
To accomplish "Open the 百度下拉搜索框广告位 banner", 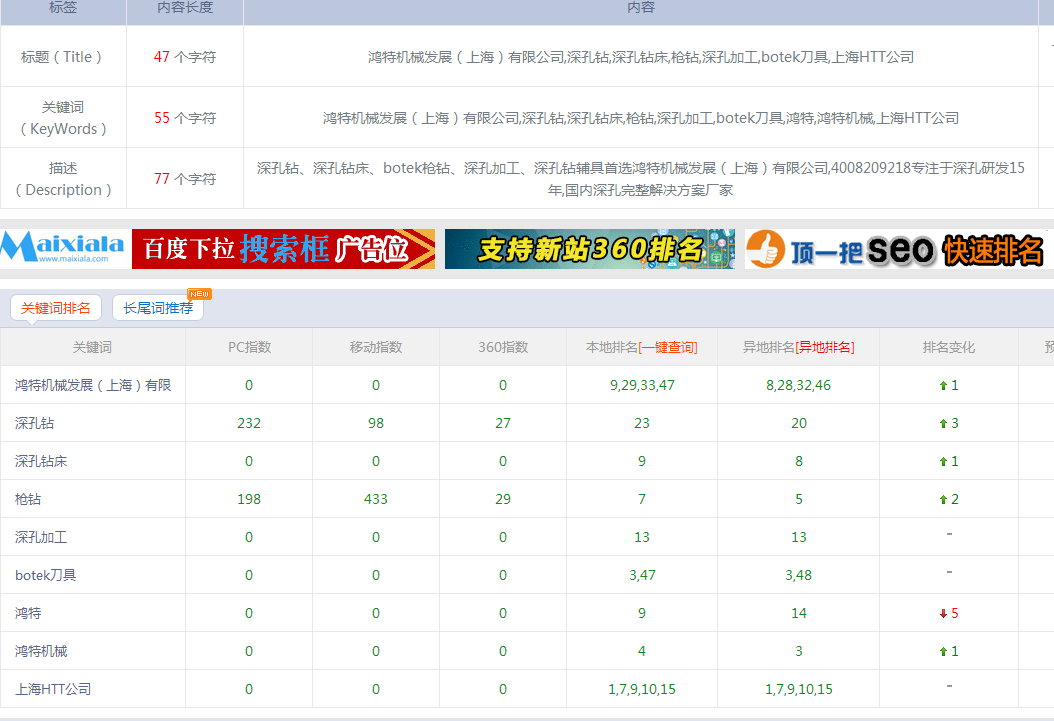I will point(283,249).
